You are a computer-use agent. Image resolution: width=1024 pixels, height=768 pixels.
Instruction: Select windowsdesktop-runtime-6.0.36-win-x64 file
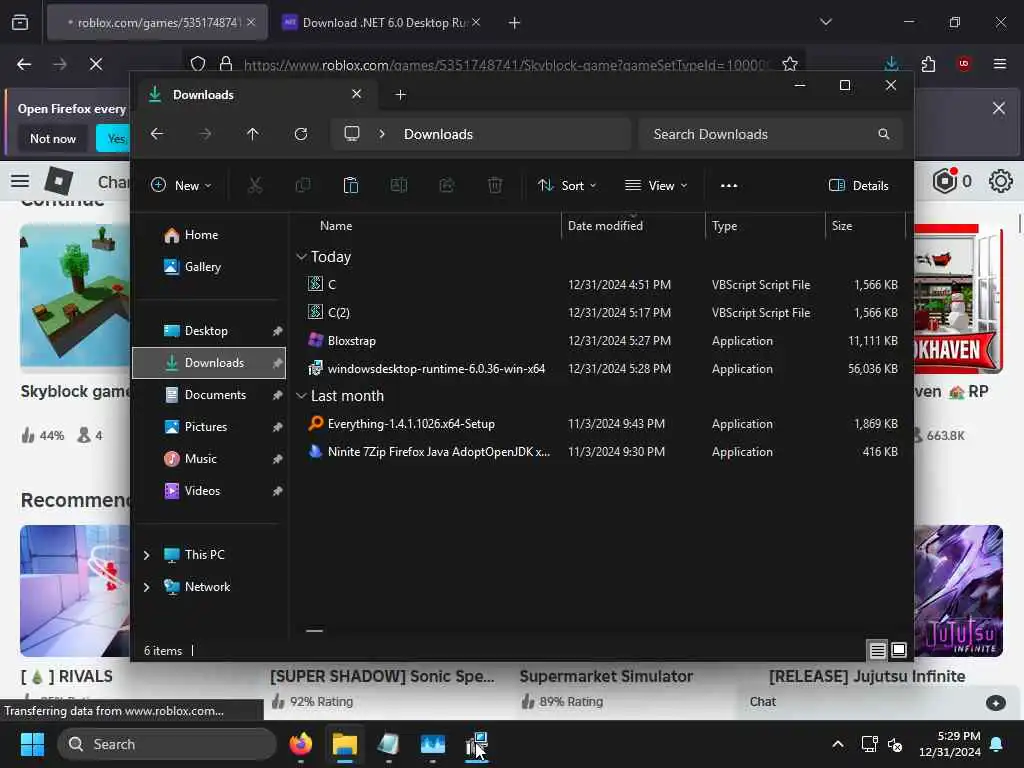click(x=601, y=369)
